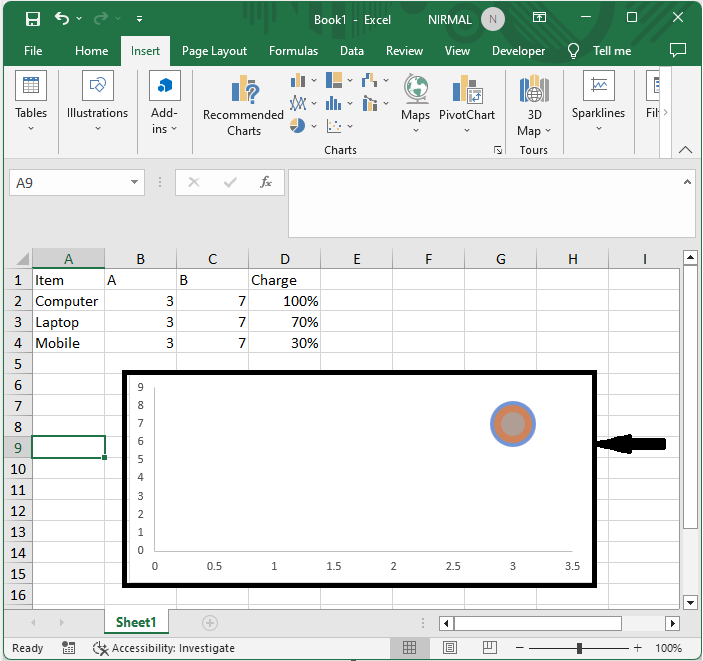Screen dimensions: 703x661
Task: Add a new sheet with plus icon
Action: pyautogui.click(x=210, y=623)
